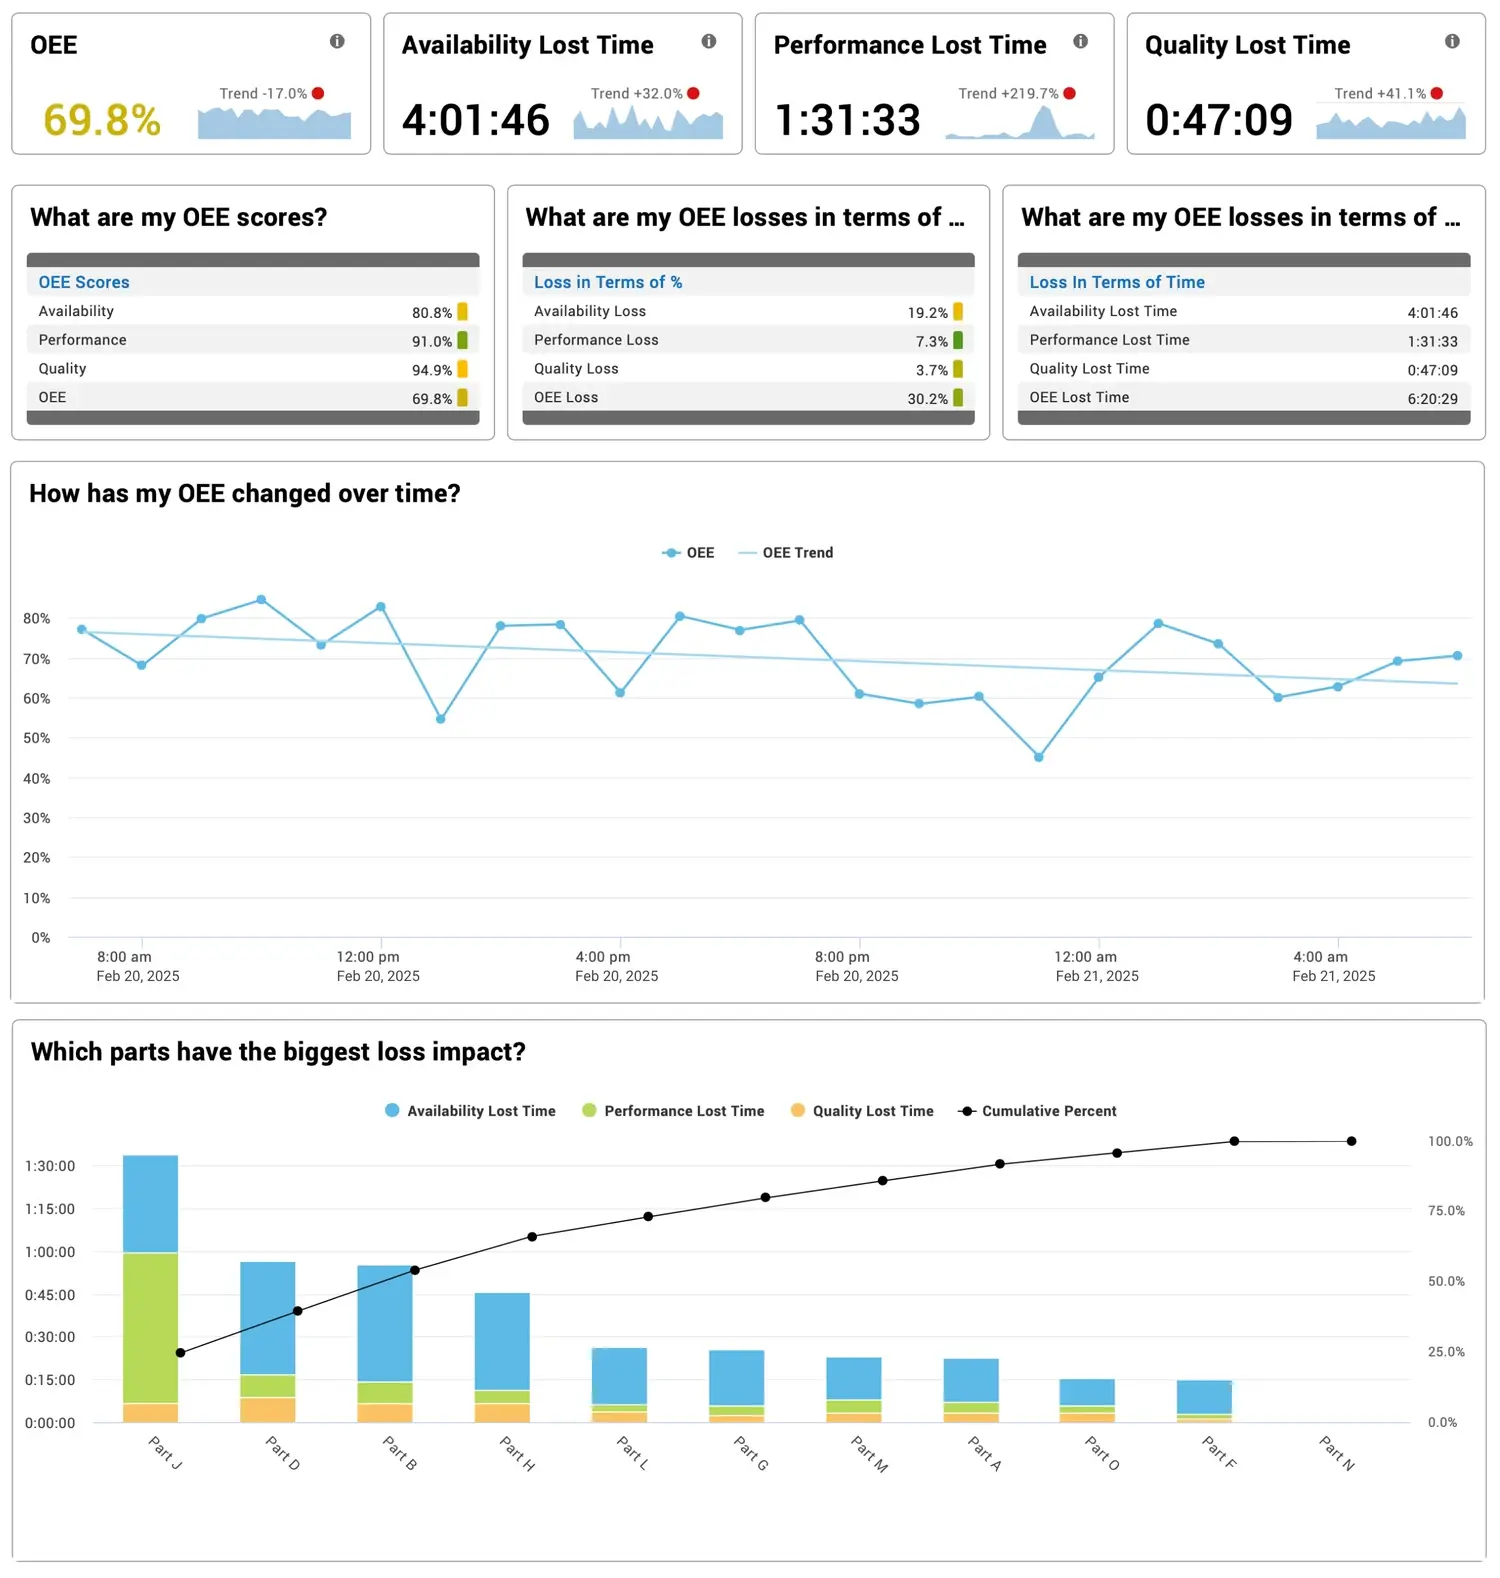The height and width of the screenshot is (1578, 1500).
Task: Hide Availability Lost Time series via chart legend
Action: tap(470, 1111)
